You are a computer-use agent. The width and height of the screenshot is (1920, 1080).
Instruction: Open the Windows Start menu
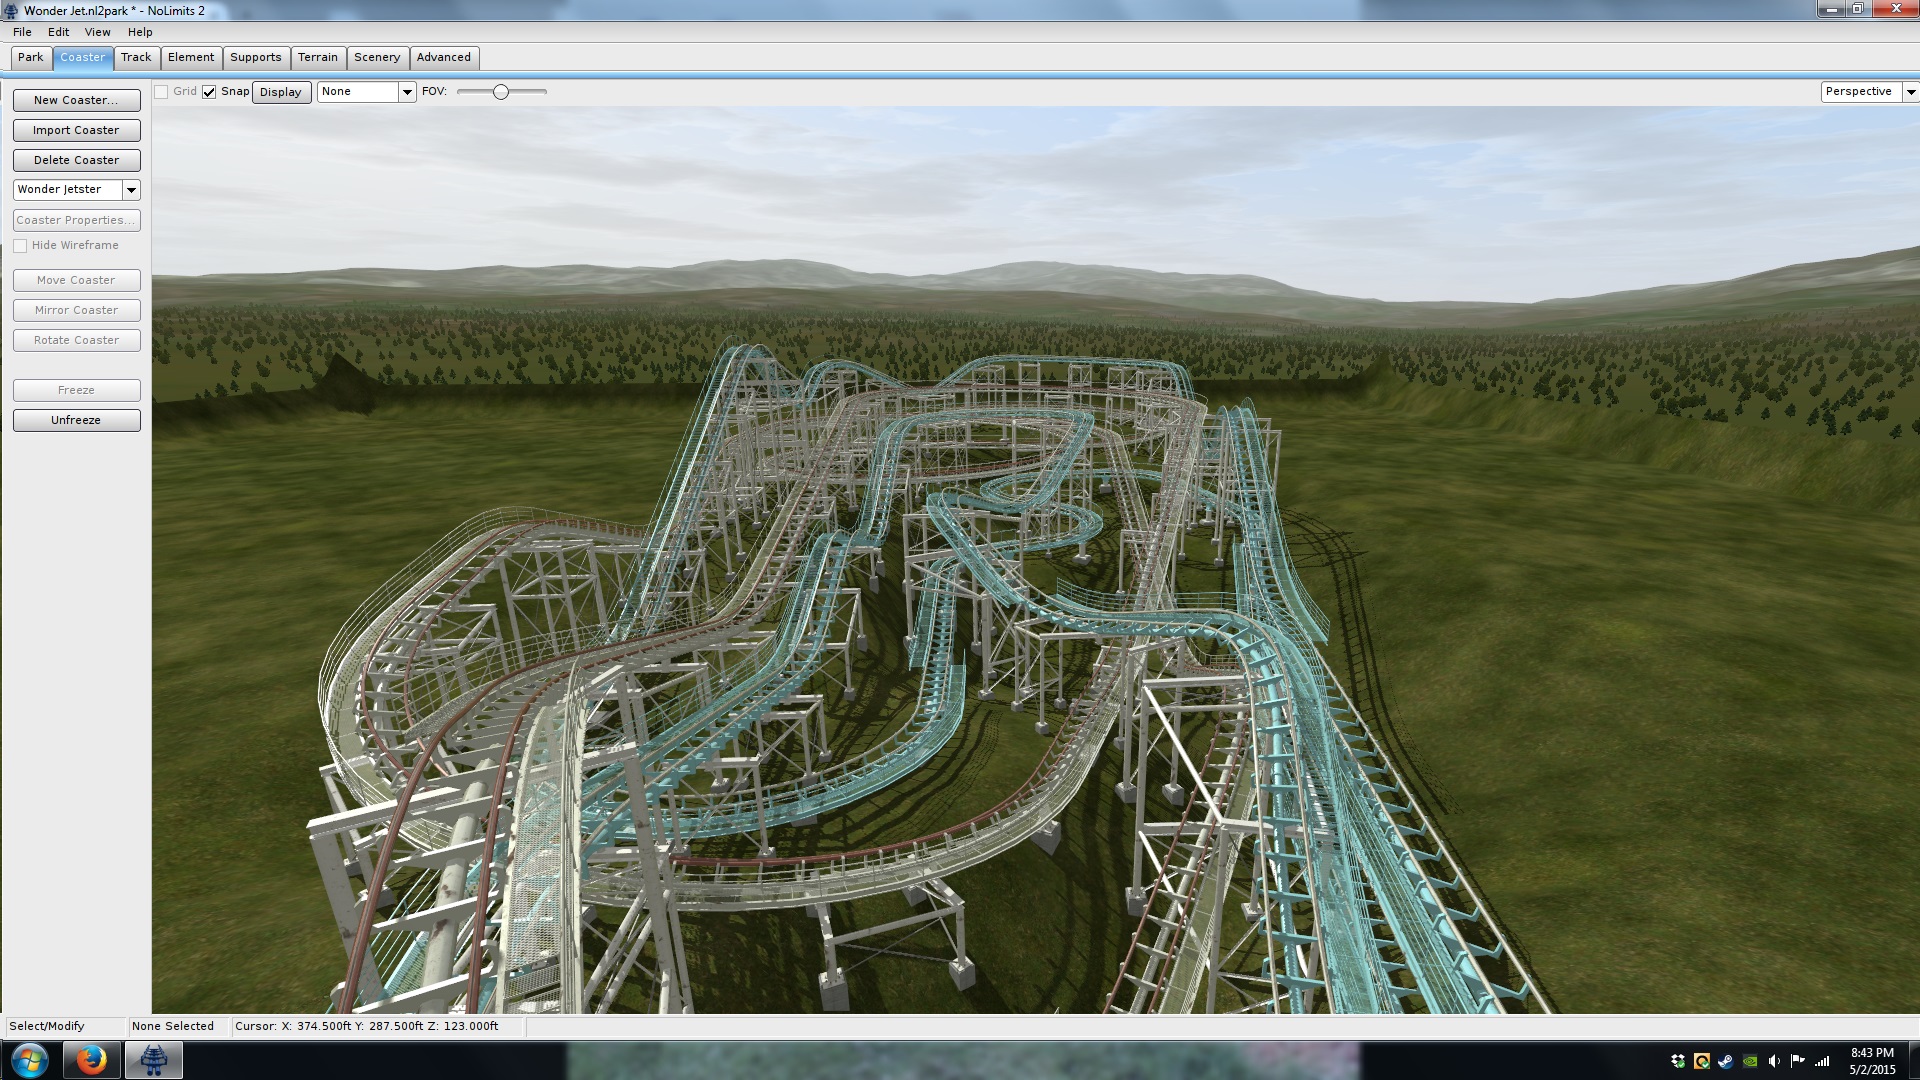[29, 1060]
